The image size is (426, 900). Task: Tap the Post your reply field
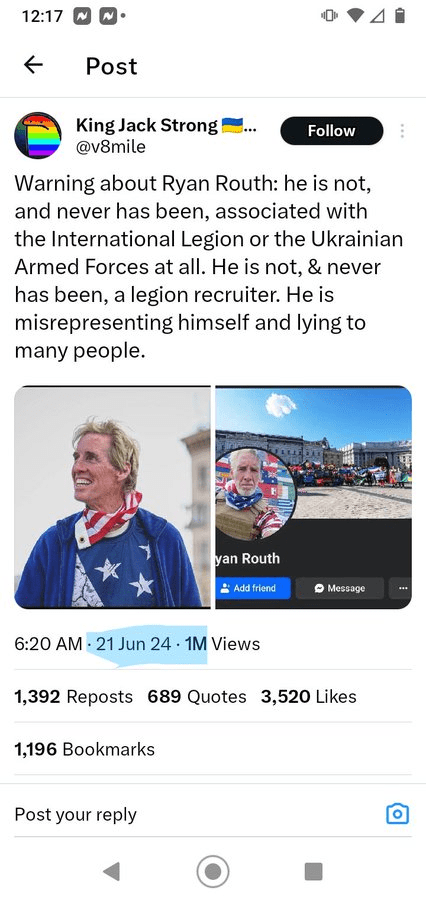pos(195,814)
